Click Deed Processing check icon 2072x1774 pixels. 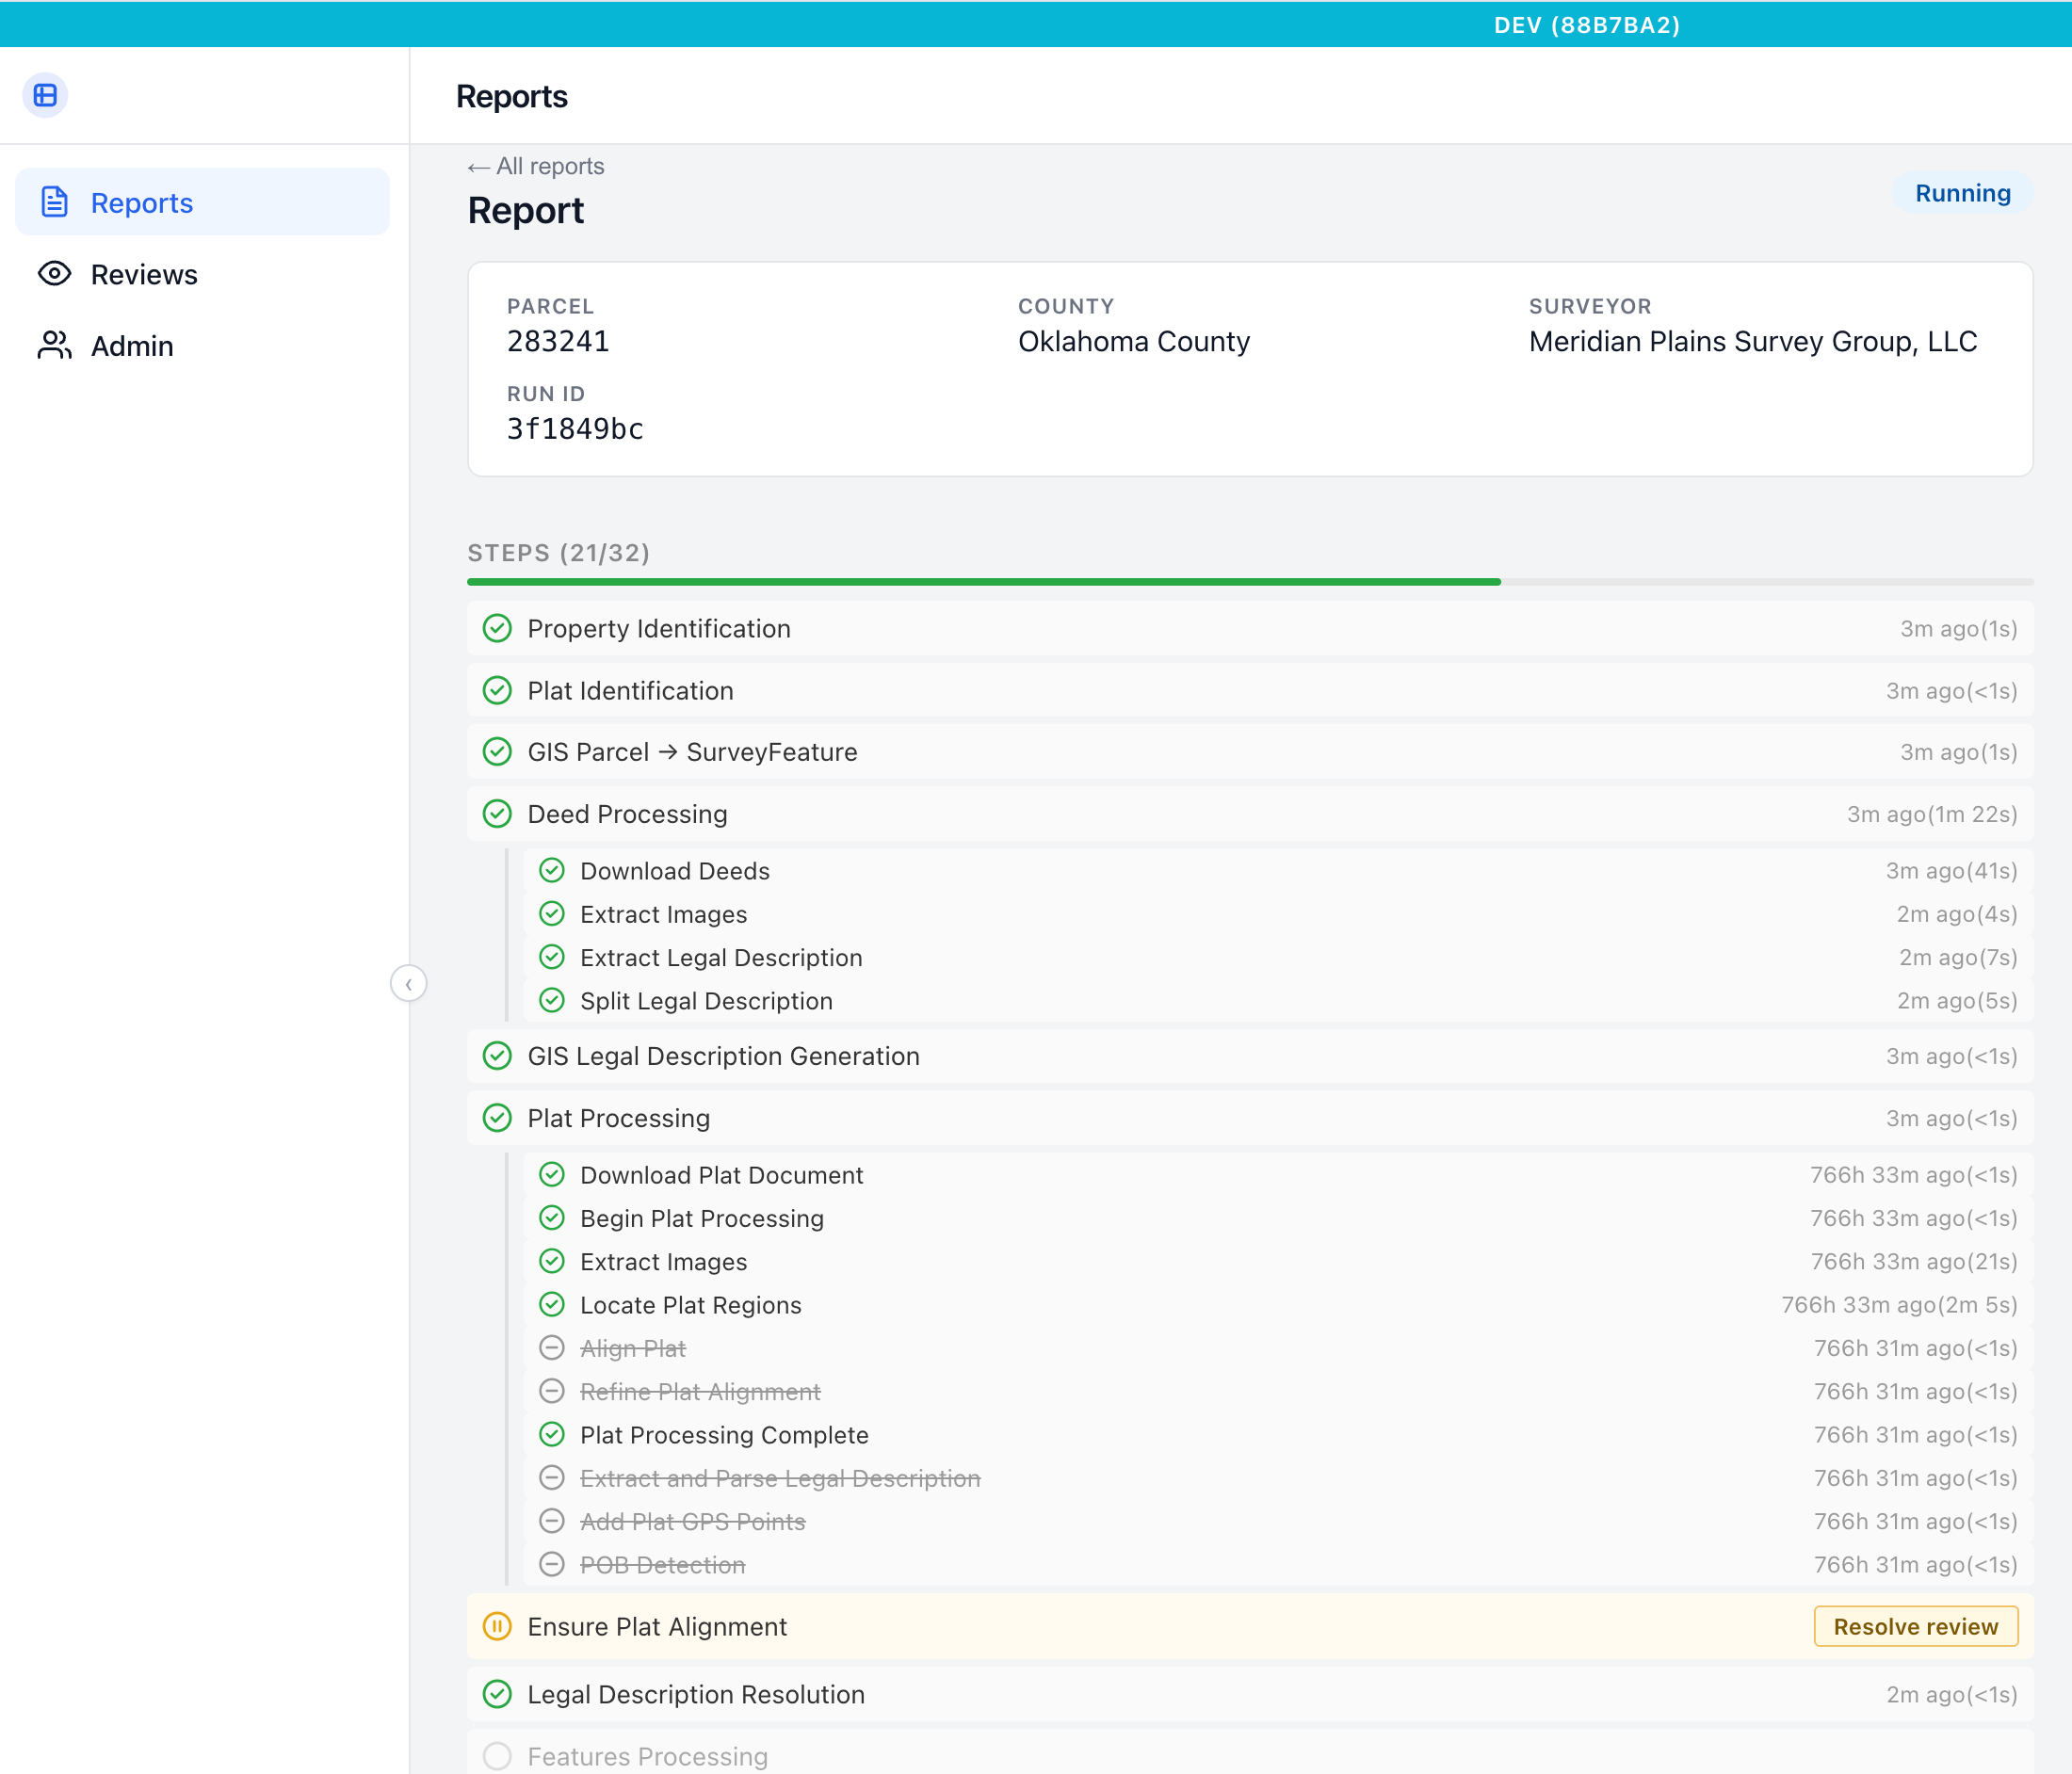497,814
